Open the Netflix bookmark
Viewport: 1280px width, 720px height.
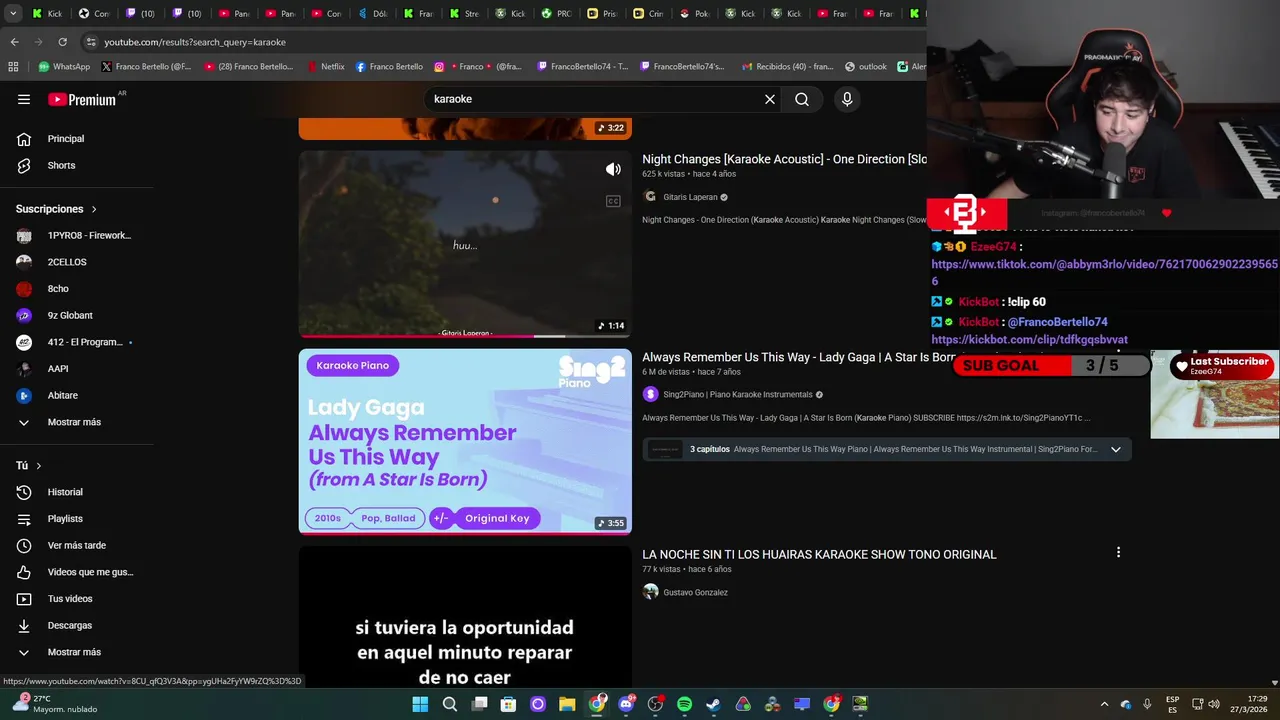[x=325, y=67]
